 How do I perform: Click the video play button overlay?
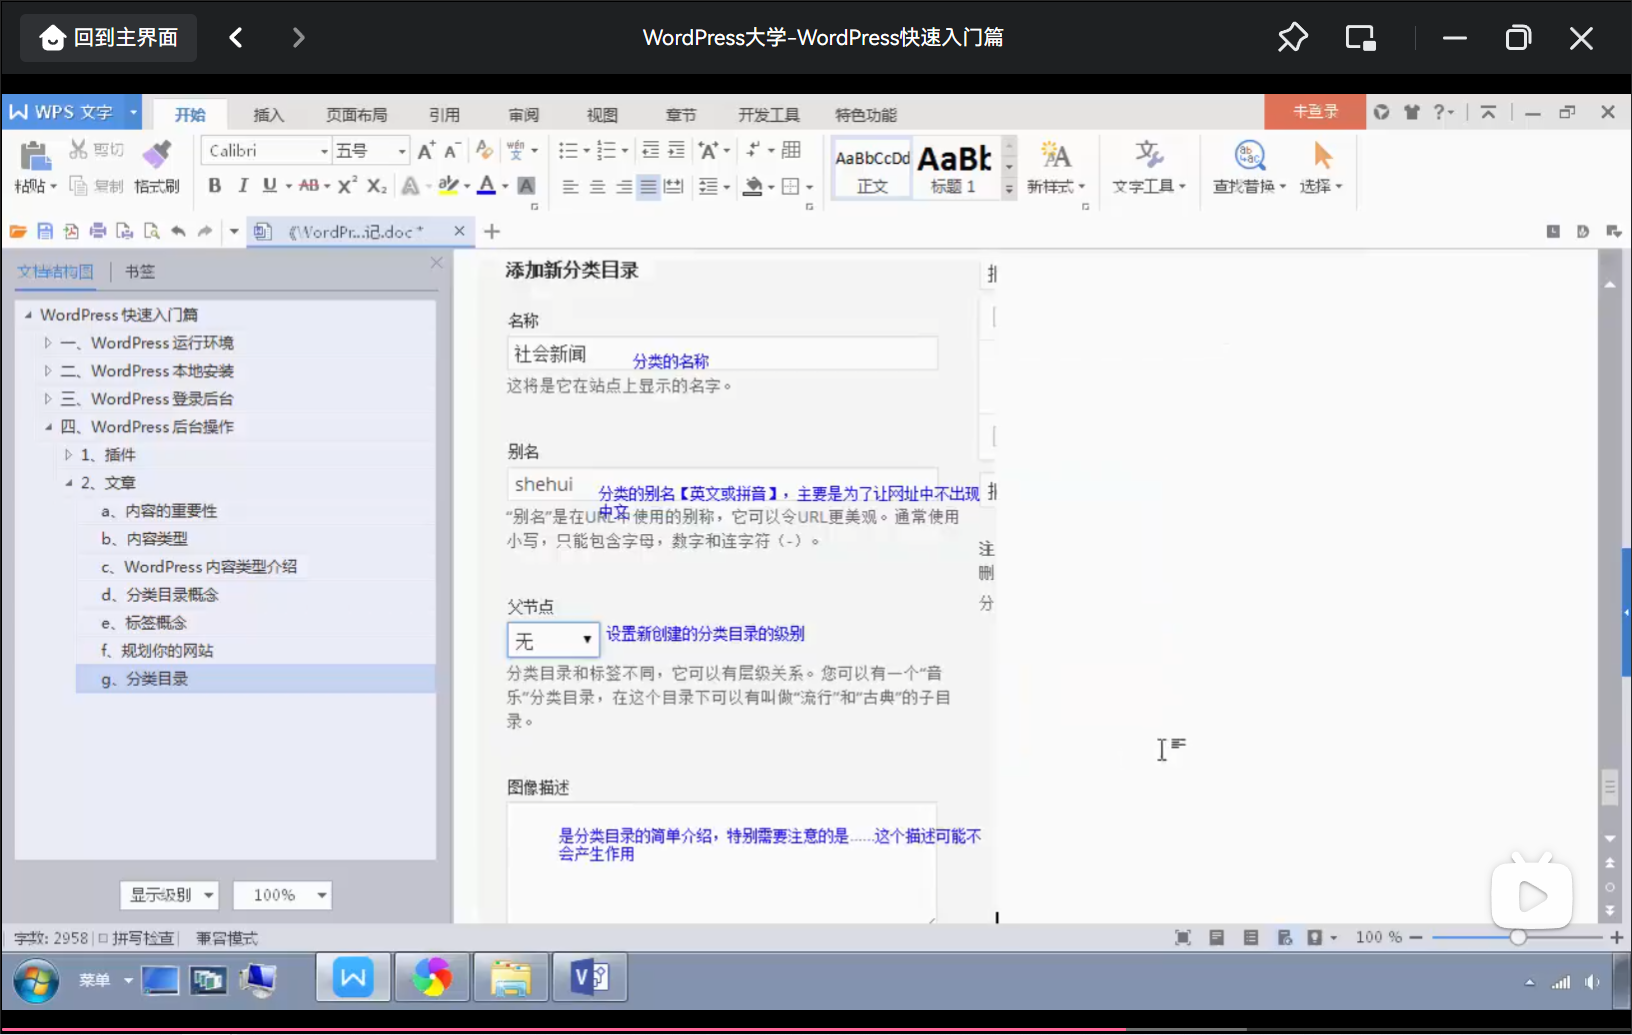click(1532, 896)
